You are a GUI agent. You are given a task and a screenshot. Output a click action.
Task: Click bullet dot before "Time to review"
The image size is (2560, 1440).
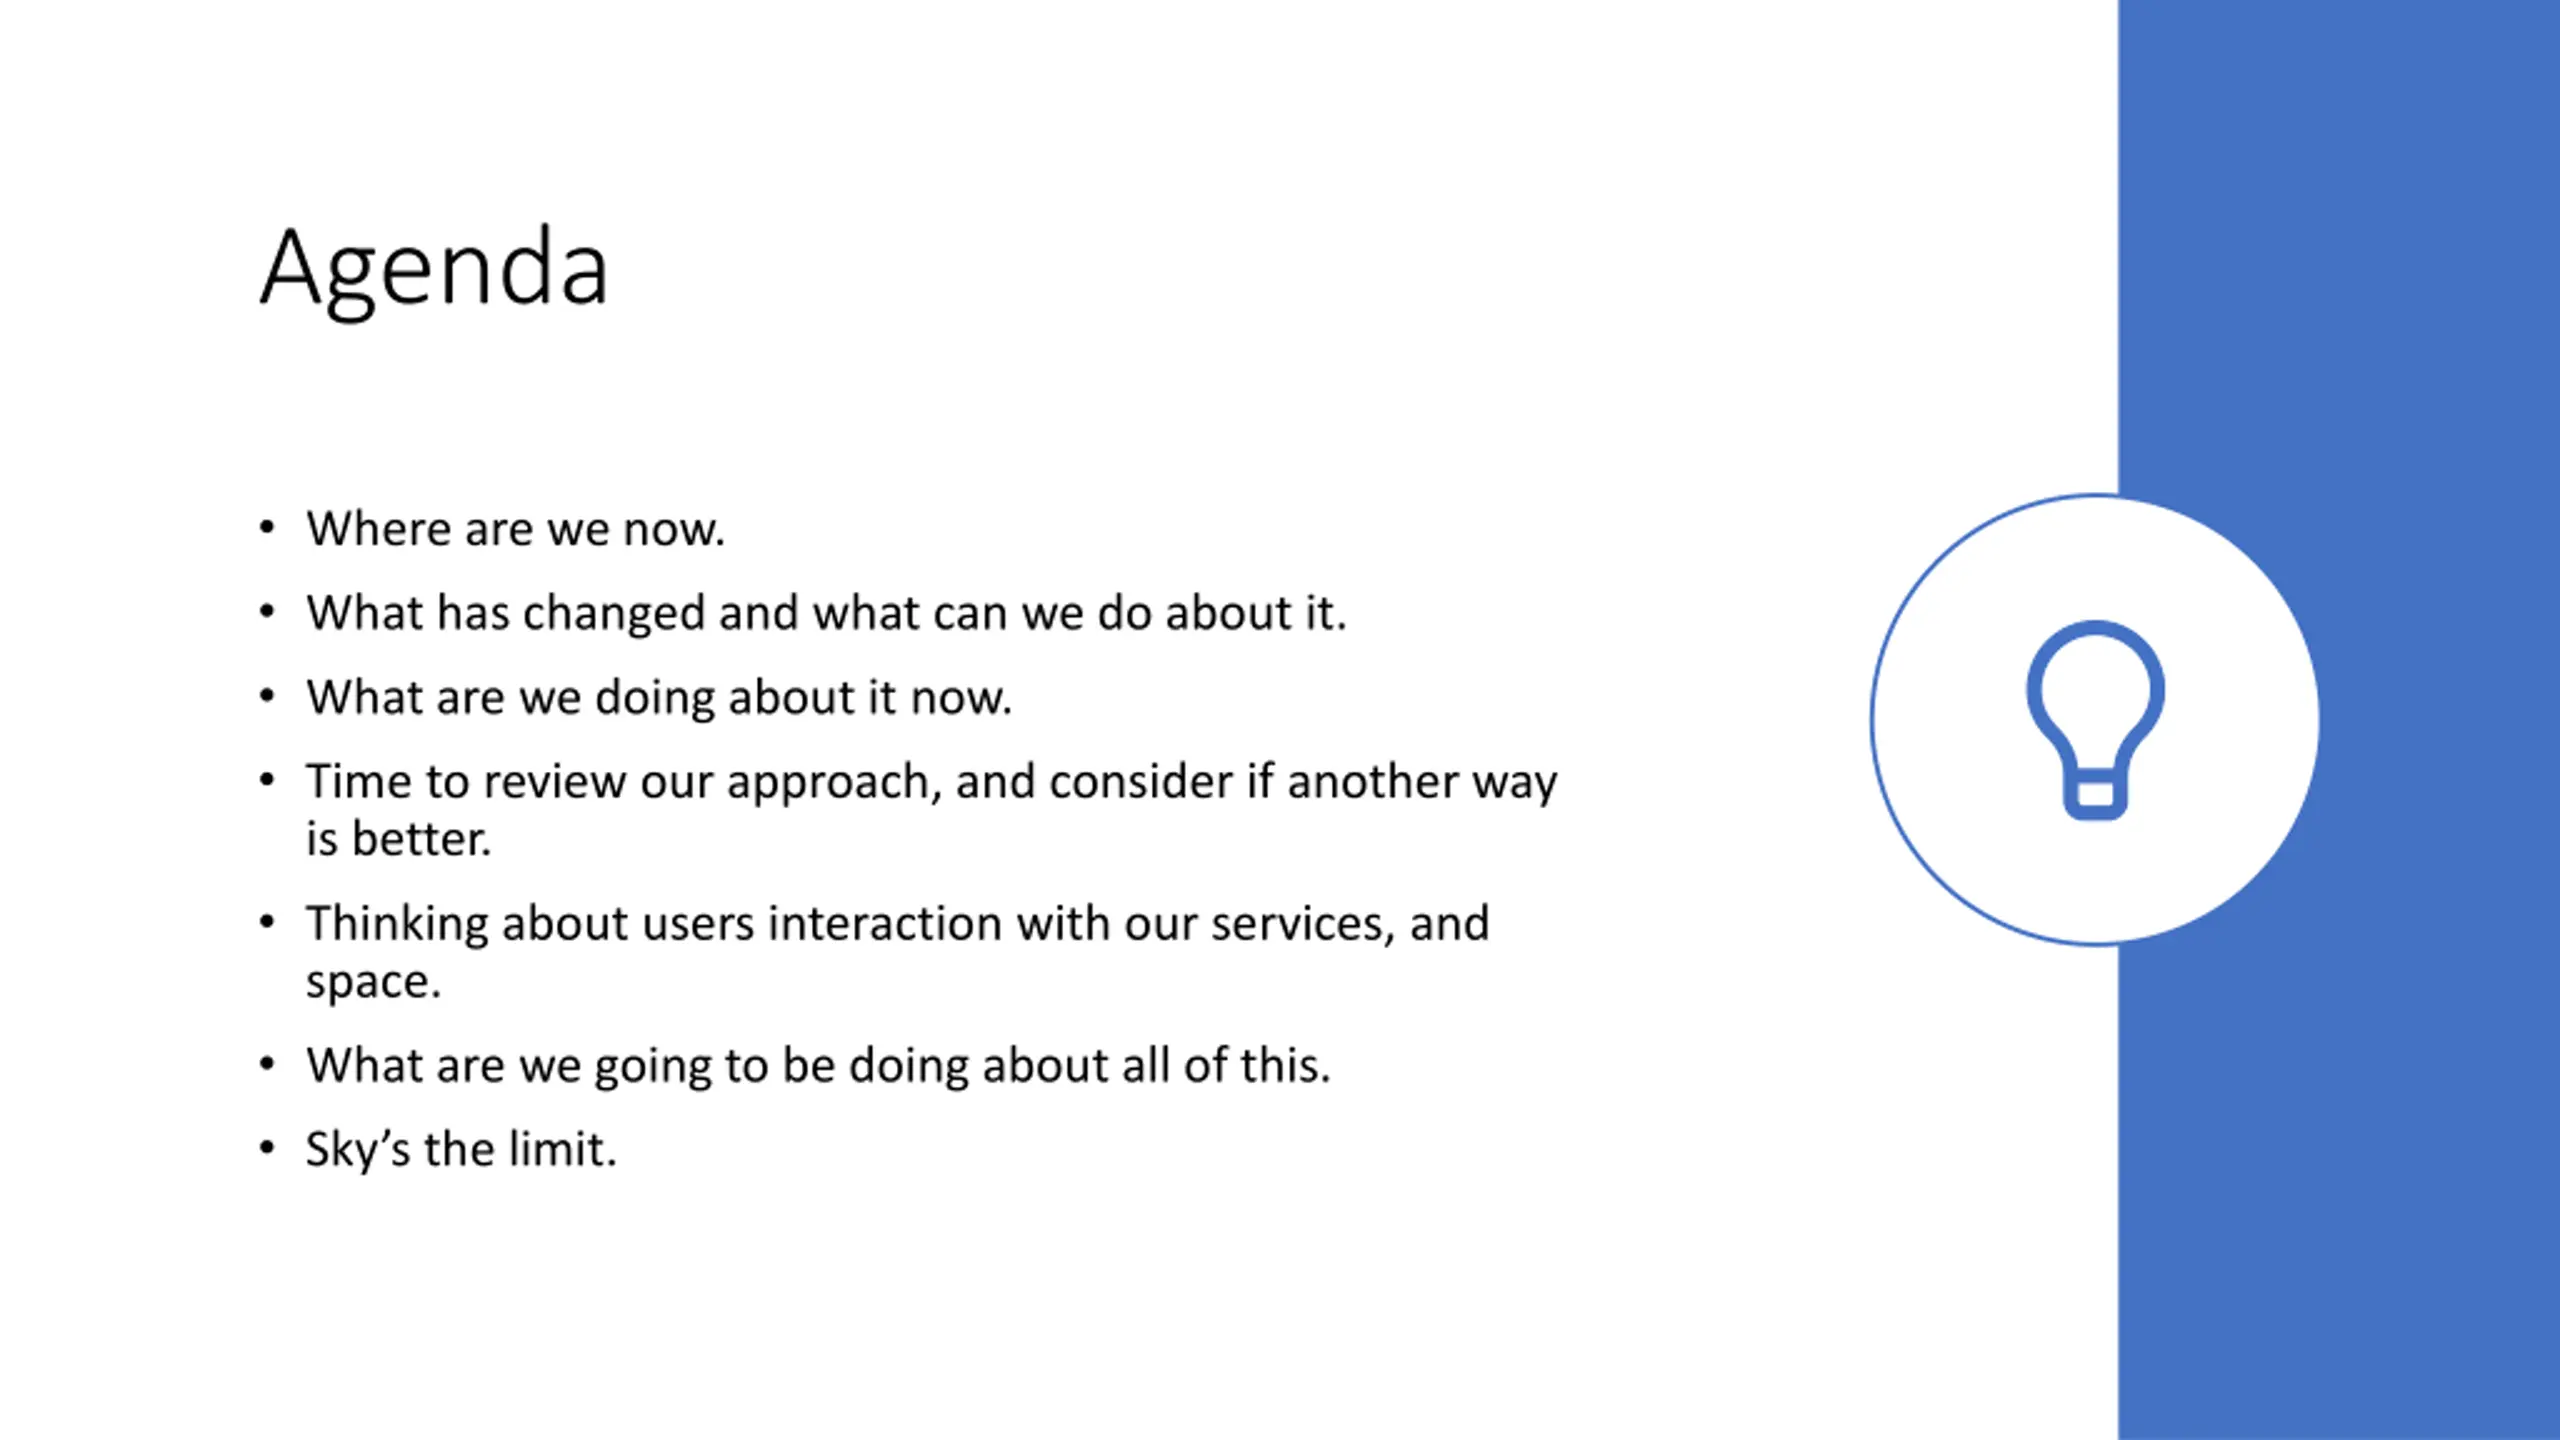(x=266, y=779)
